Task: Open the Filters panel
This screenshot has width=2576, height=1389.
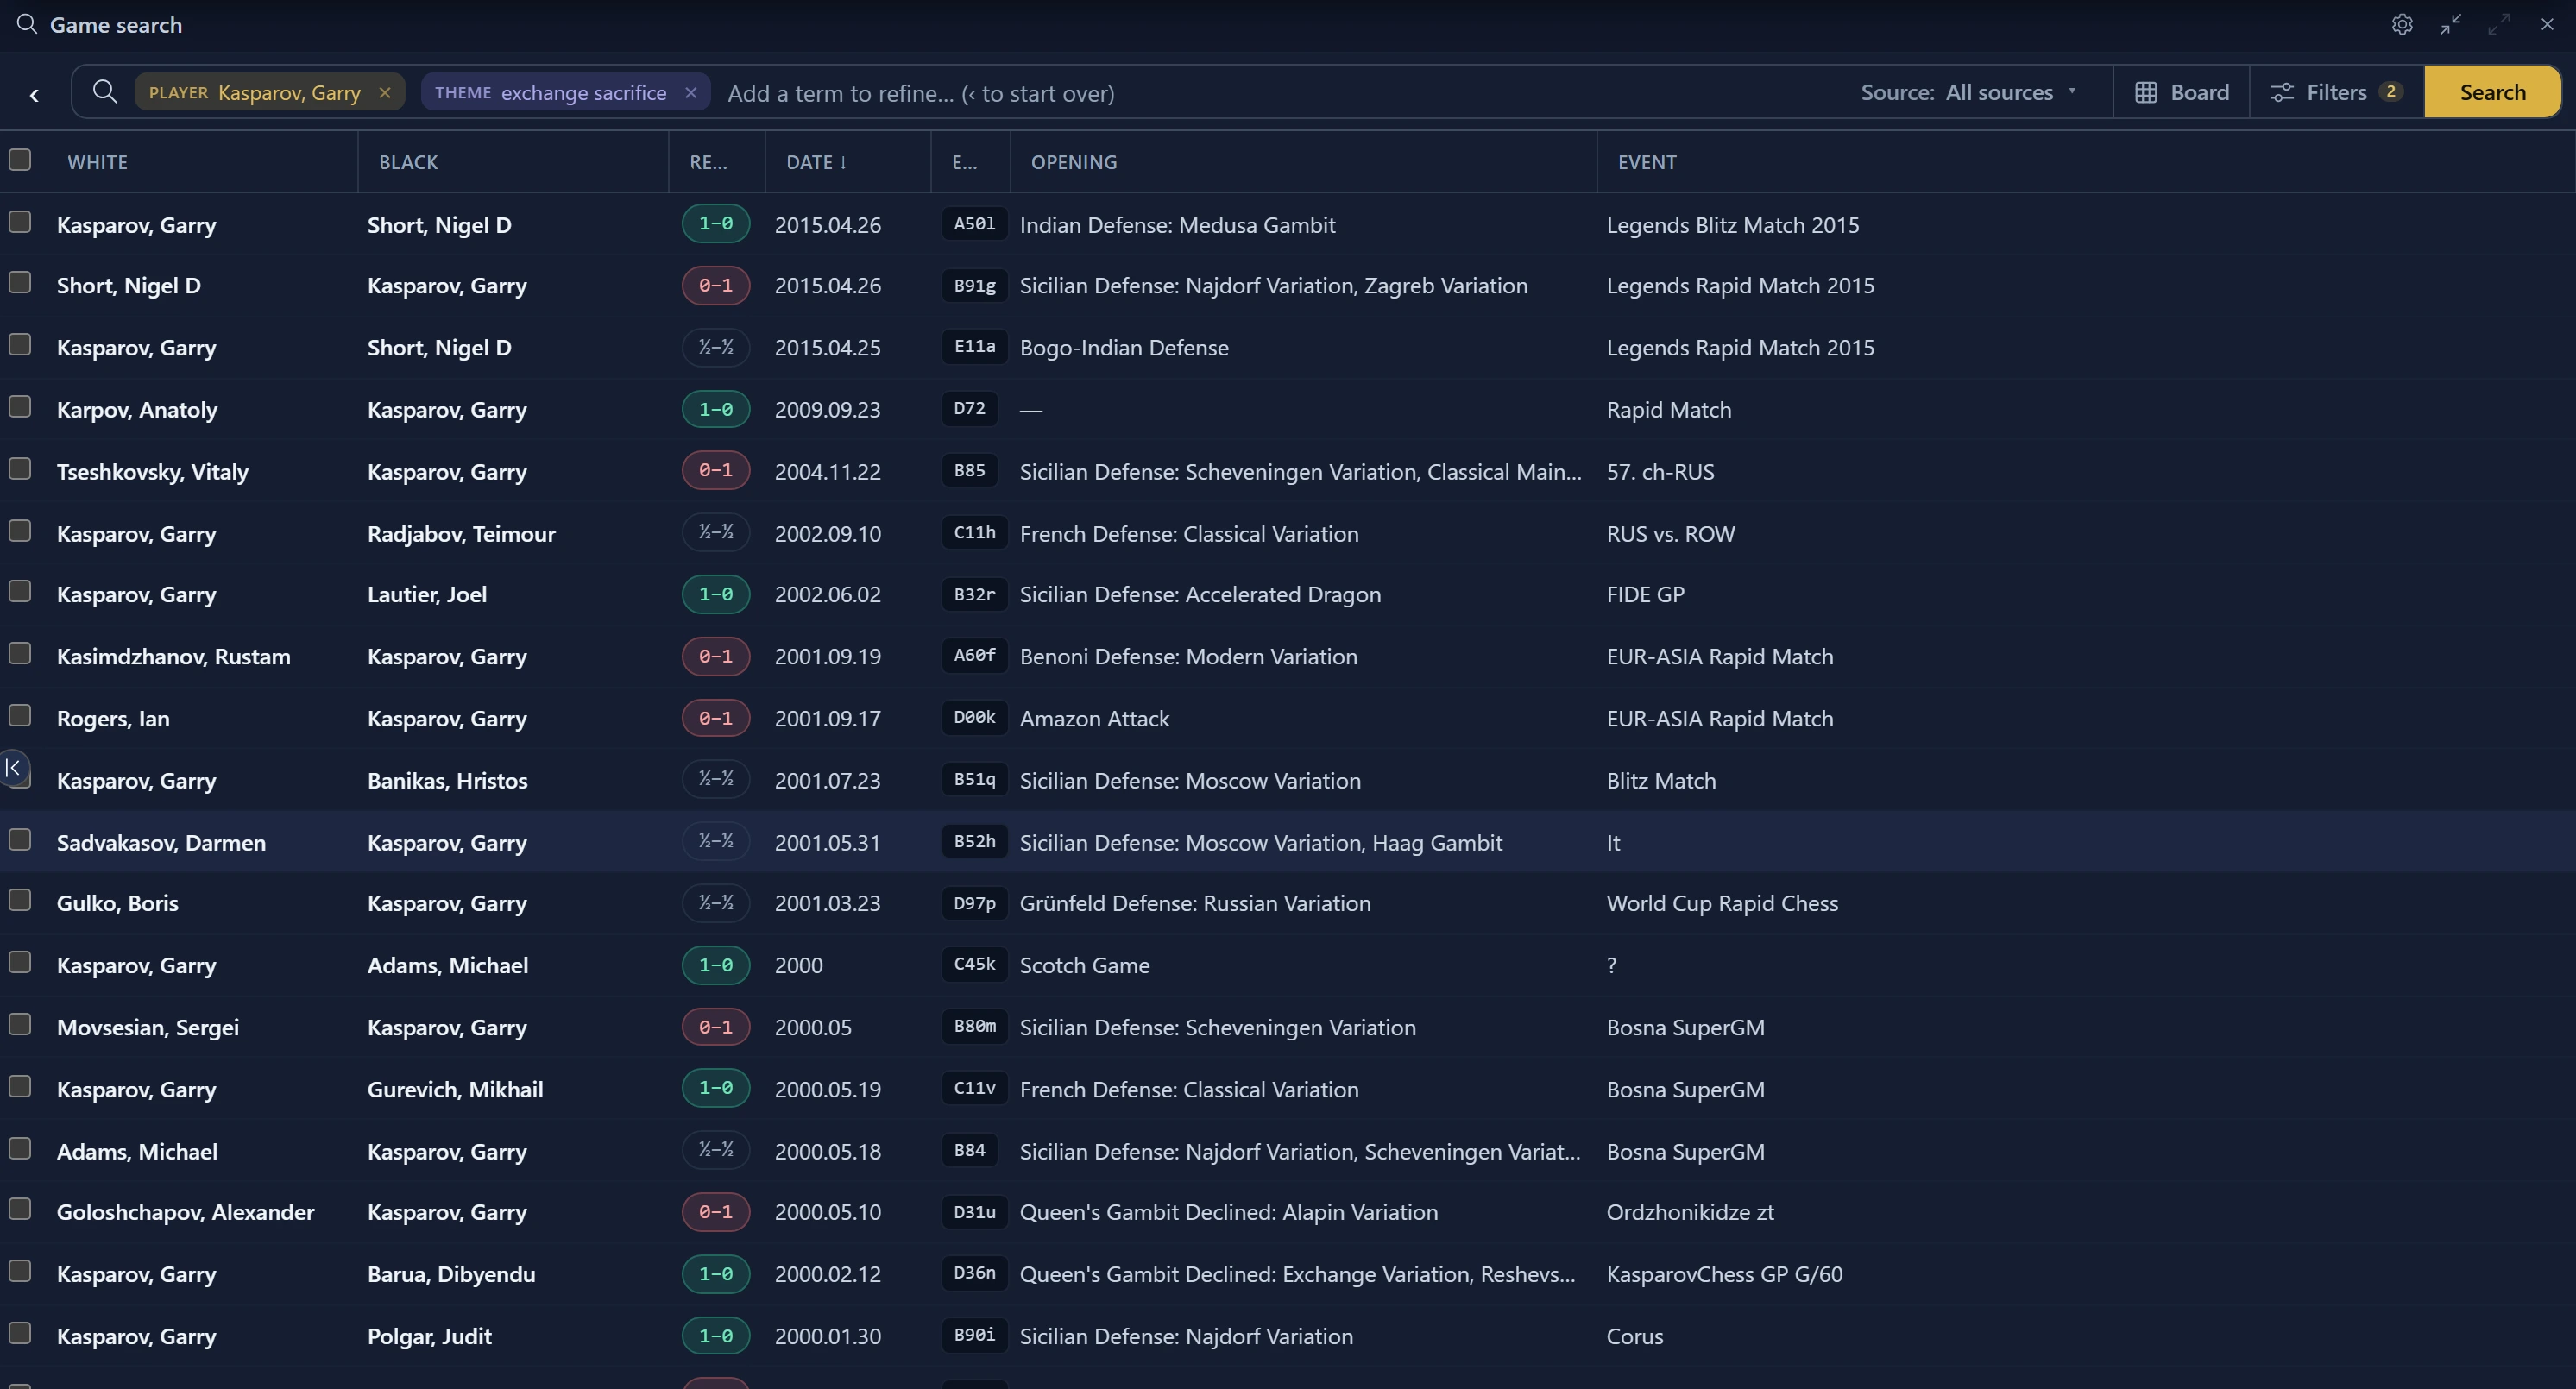Action: 2336,92
